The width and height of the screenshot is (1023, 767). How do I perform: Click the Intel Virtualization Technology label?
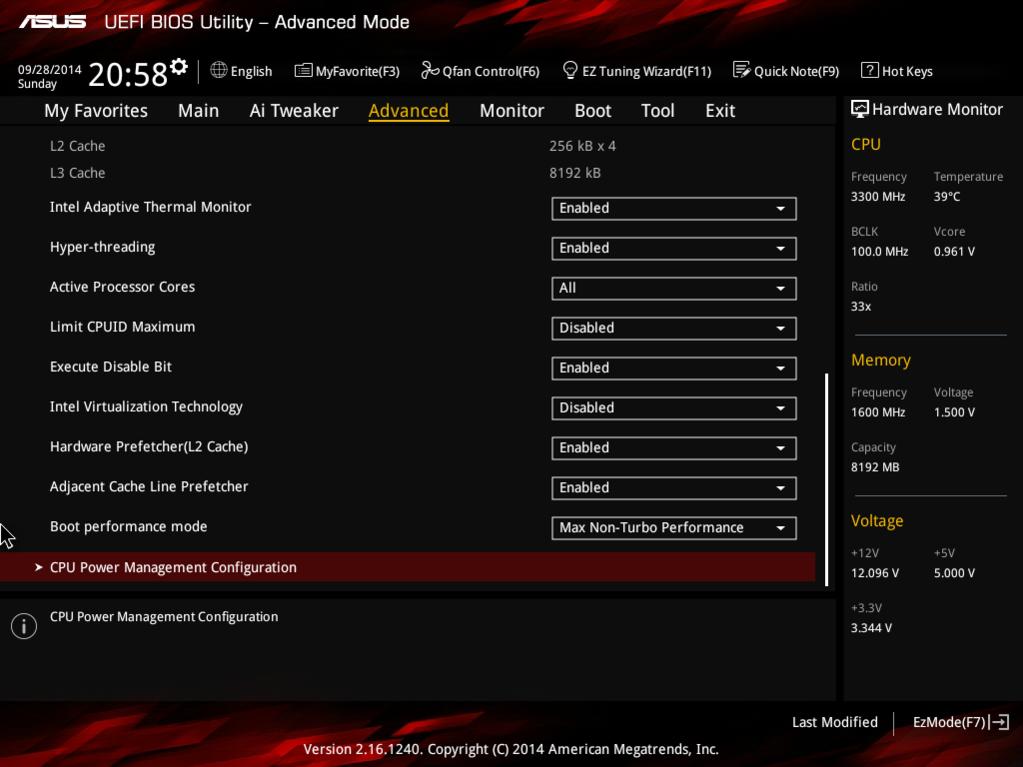pos(146,407)
